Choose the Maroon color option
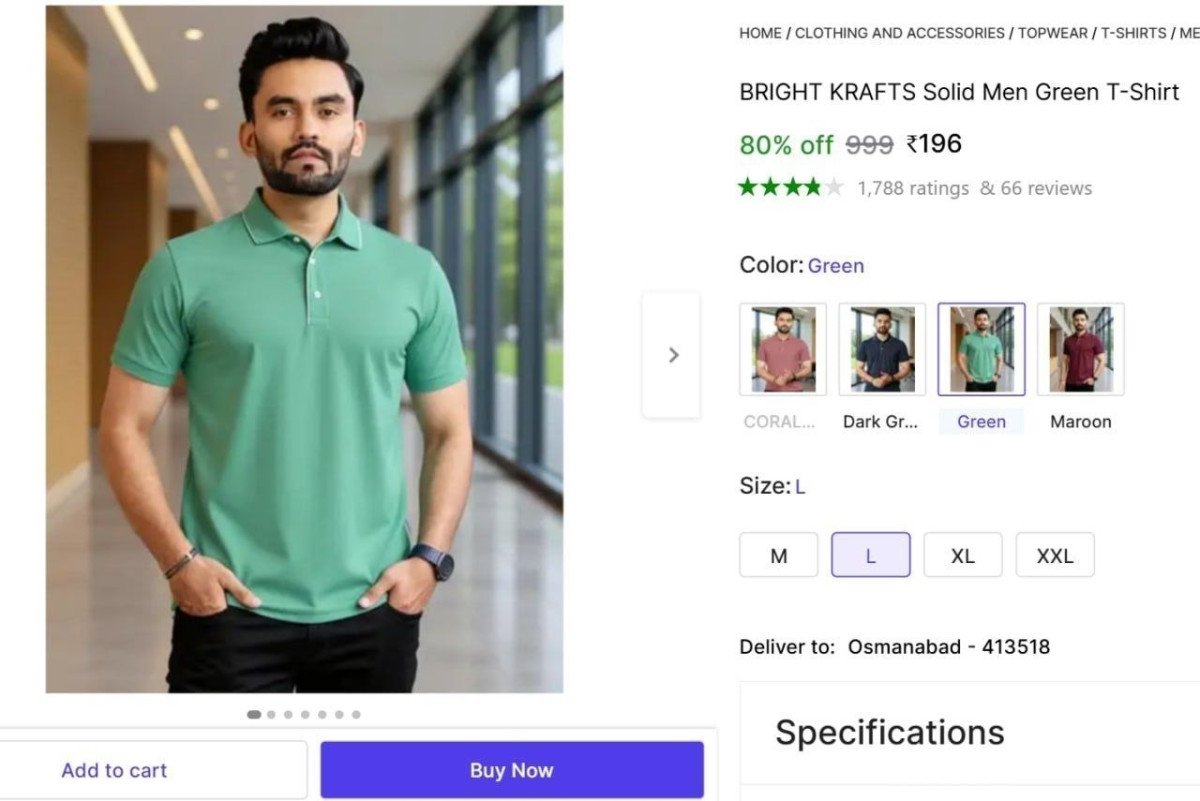Screen dimensions: 1200x801 1080,348
